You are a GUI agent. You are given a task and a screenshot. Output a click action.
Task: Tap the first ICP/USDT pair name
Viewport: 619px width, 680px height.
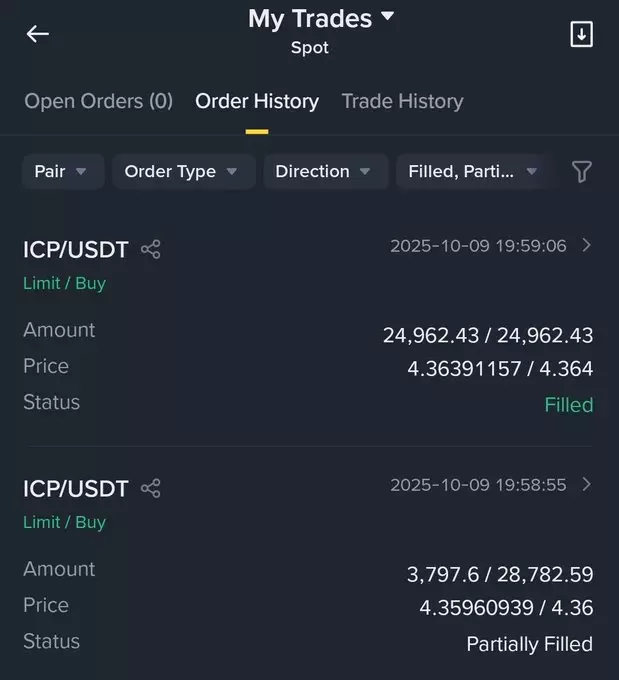pyautogui.click(x=76, y=250)
